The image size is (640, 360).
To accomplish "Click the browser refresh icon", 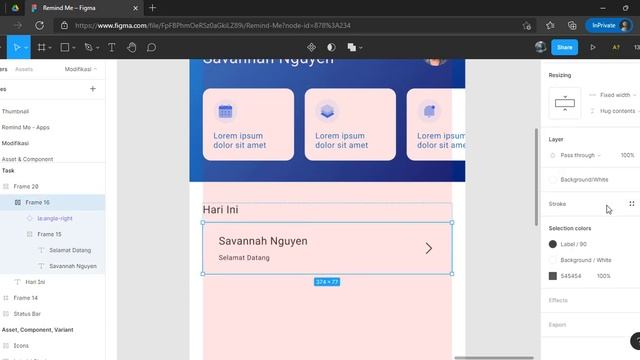I will (x=40, y=25).
